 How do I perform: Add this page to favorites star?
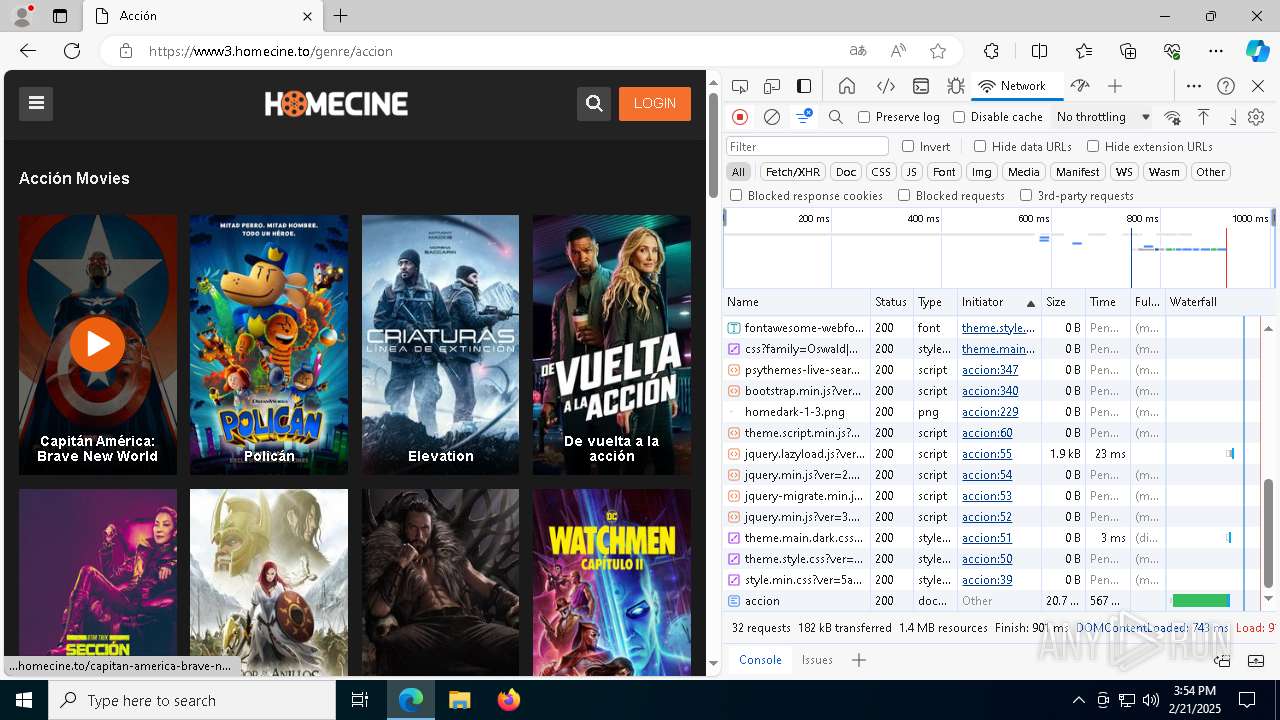click(x=938, y=51)
